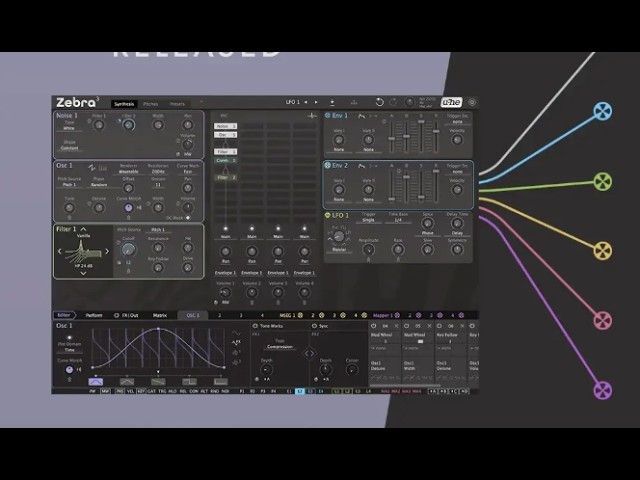Click the Env 1 module icon
Image resolution: width=640 pixels, height=480 pixels.
(x=327, y=116)
